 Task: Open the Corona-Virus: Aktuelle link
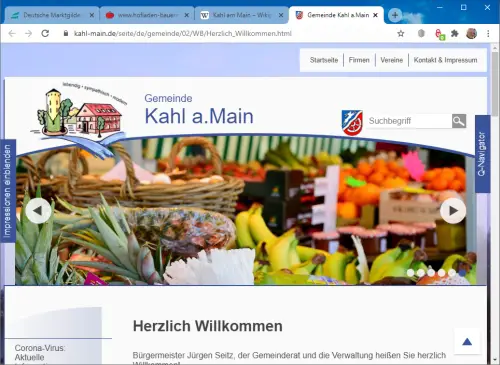(40, 353)
